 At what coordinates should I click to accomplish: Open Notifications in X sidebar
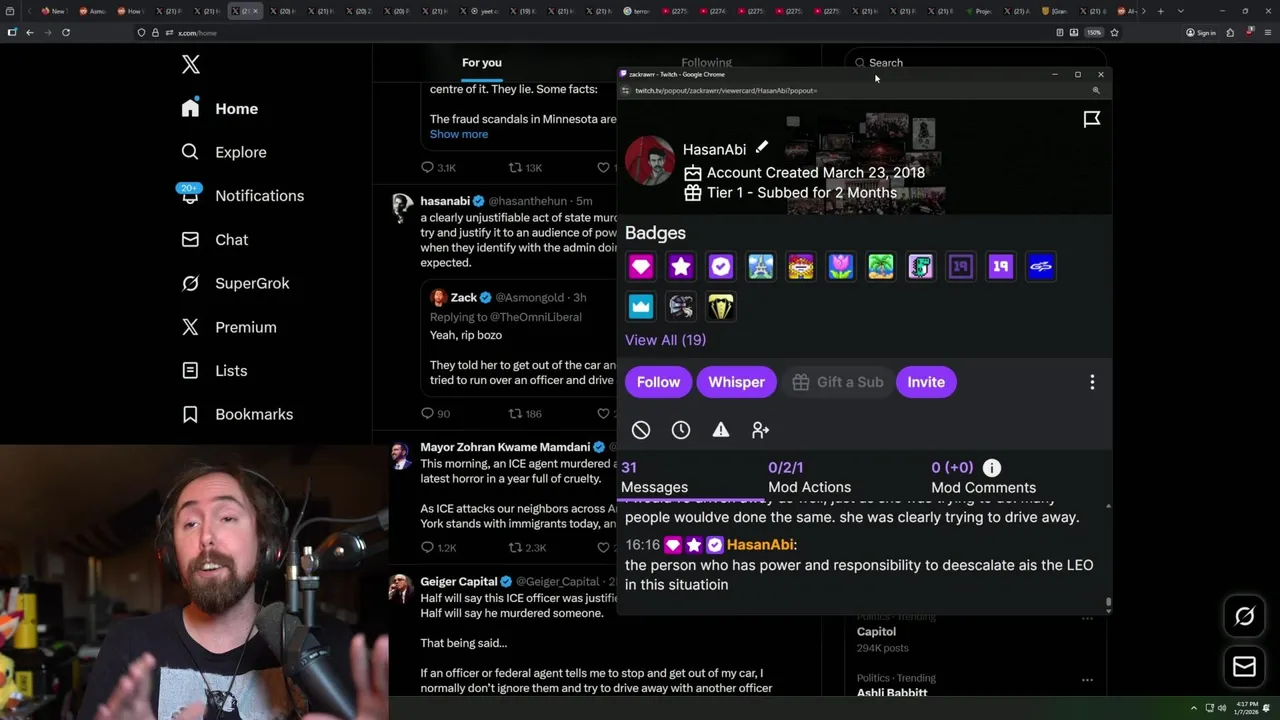pyautogui.click(x=242, y=196)
